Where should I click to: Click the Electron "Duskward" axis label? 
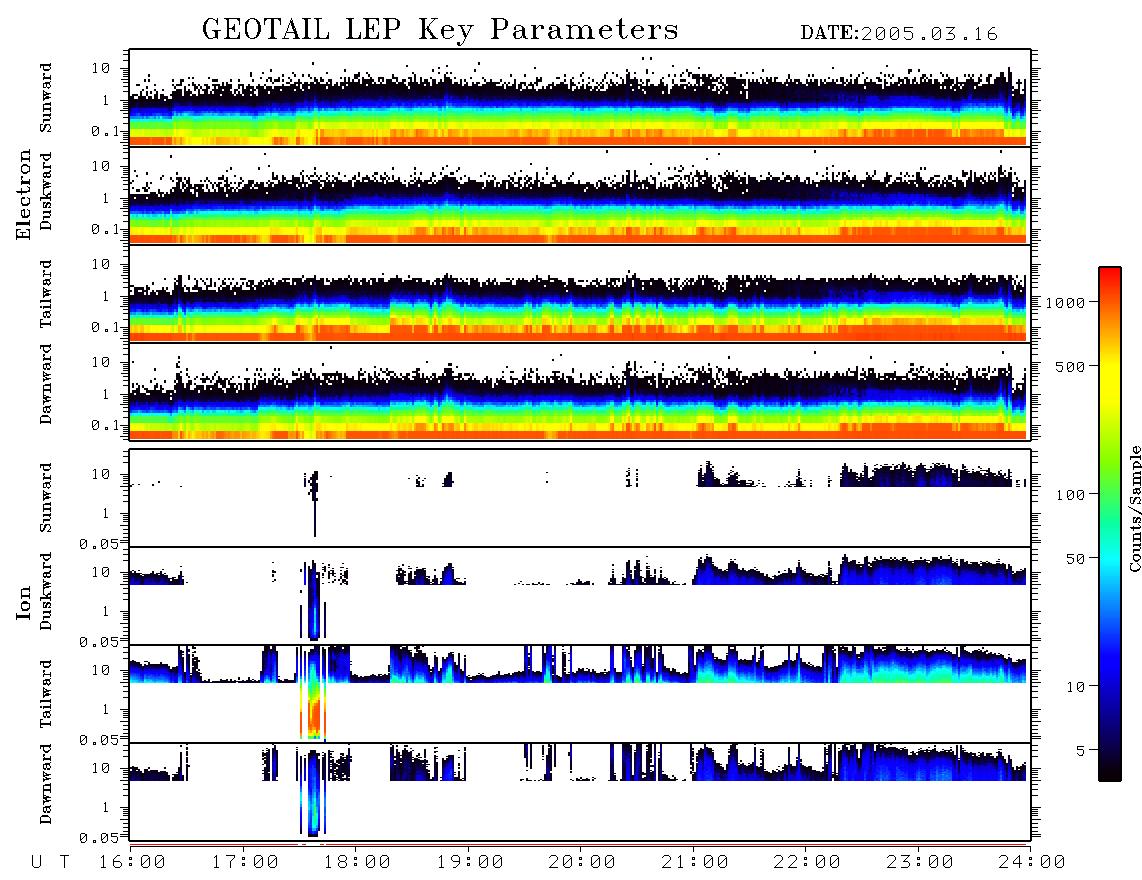pyautogui.click(x=46, y=191)
